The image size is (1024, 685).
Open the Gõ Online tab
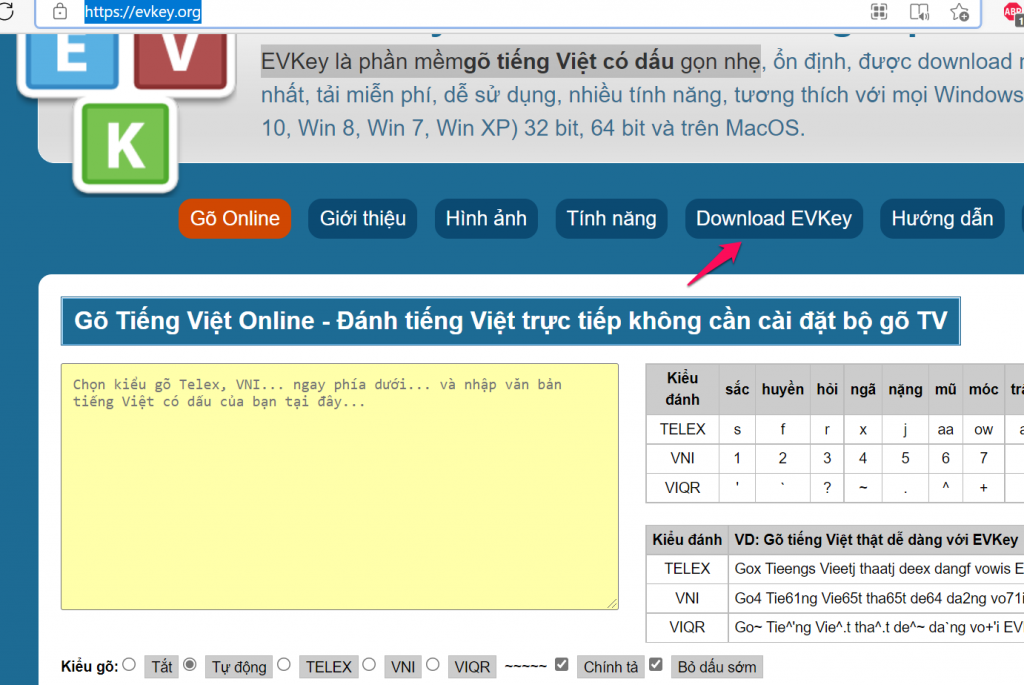click(235, 219)
